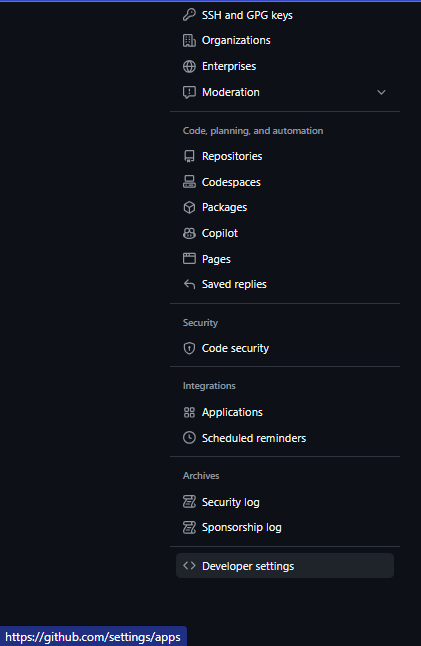Open the Moderation menu item
Viewport: 421px width, 646px height.
(285, 92)
